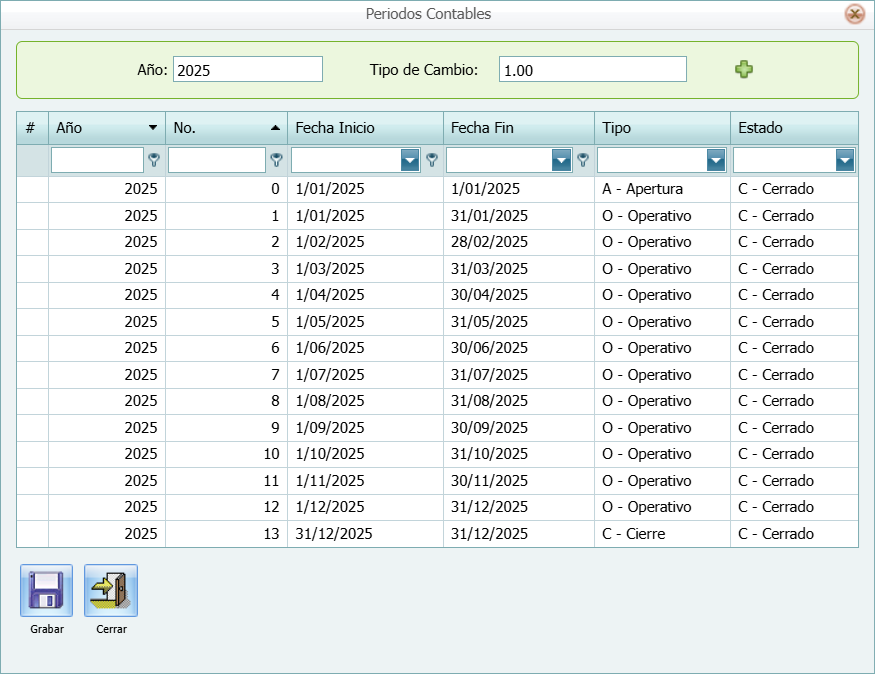This screenshot has height=674, width=875.
Task: Click the Tipo de Cambio input field
Action: (x=592, y=69)
